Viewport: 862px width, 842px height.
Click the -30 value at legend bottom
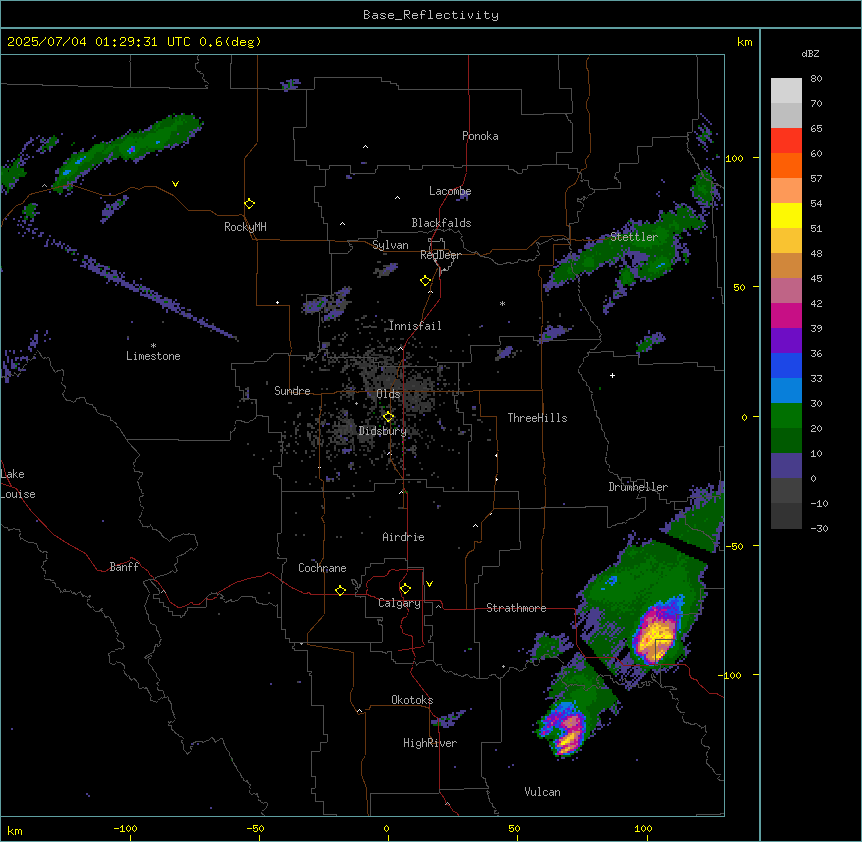(819, 528)
